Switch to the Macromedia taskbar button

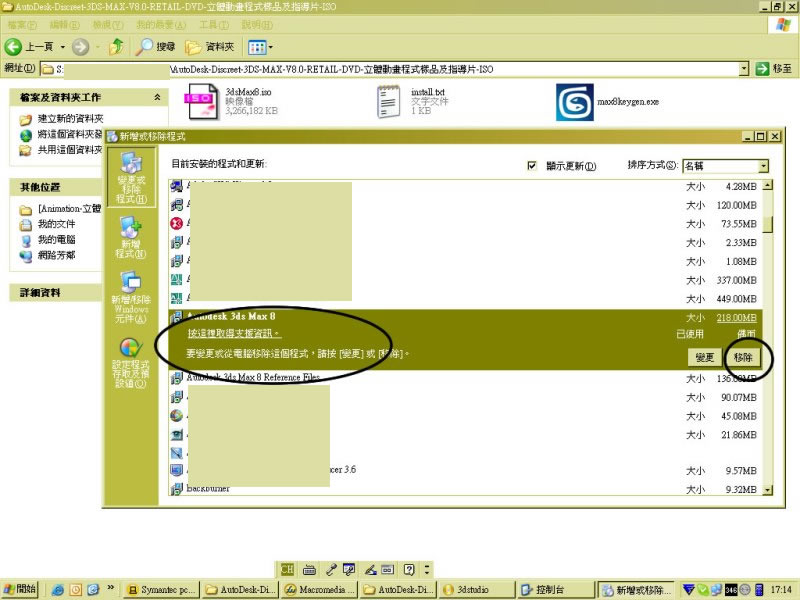pos(320,590)
